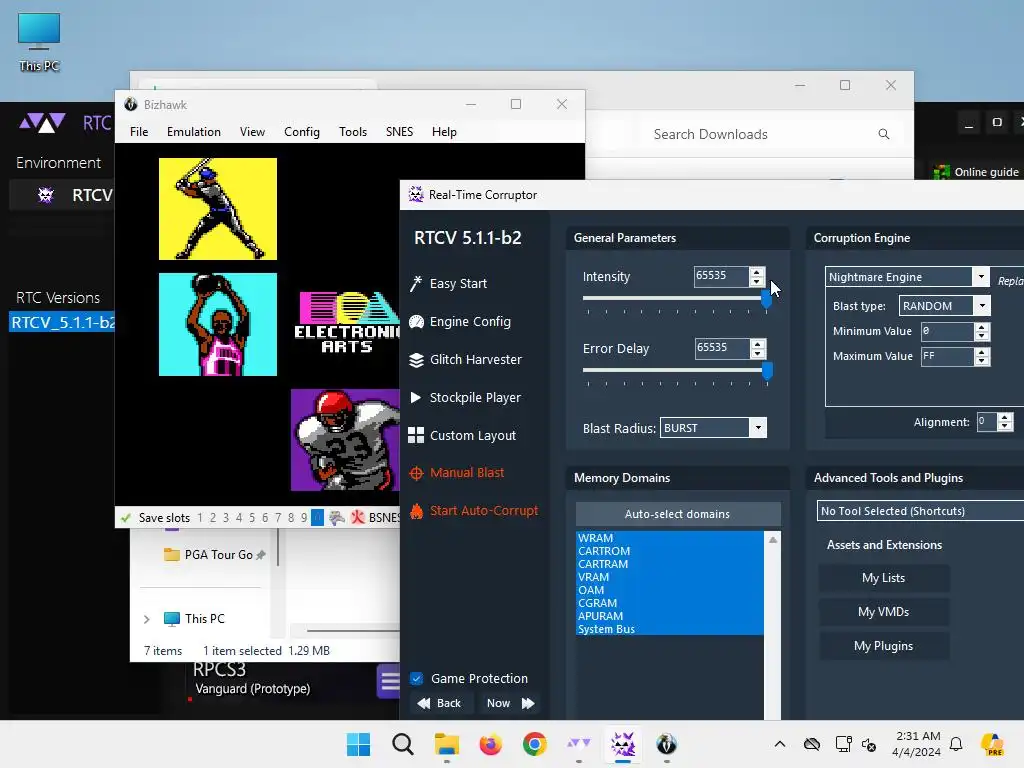Open Bizhawk File menu

click(139, 132)
